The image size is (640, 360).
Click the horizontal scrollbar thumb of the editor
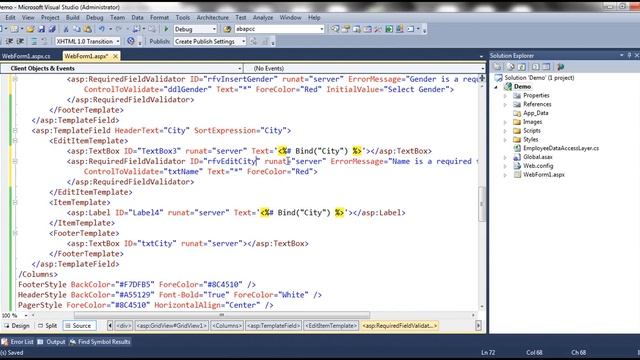click(222, 315)
